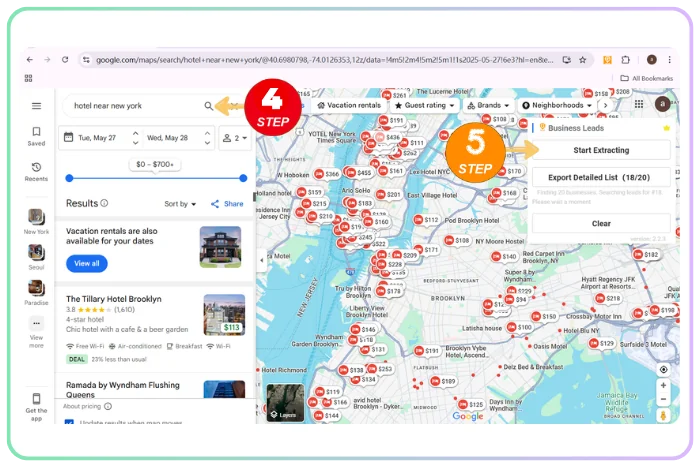Click the Share link
This screenshot has width=700, height=471.
tap(227, 204)
